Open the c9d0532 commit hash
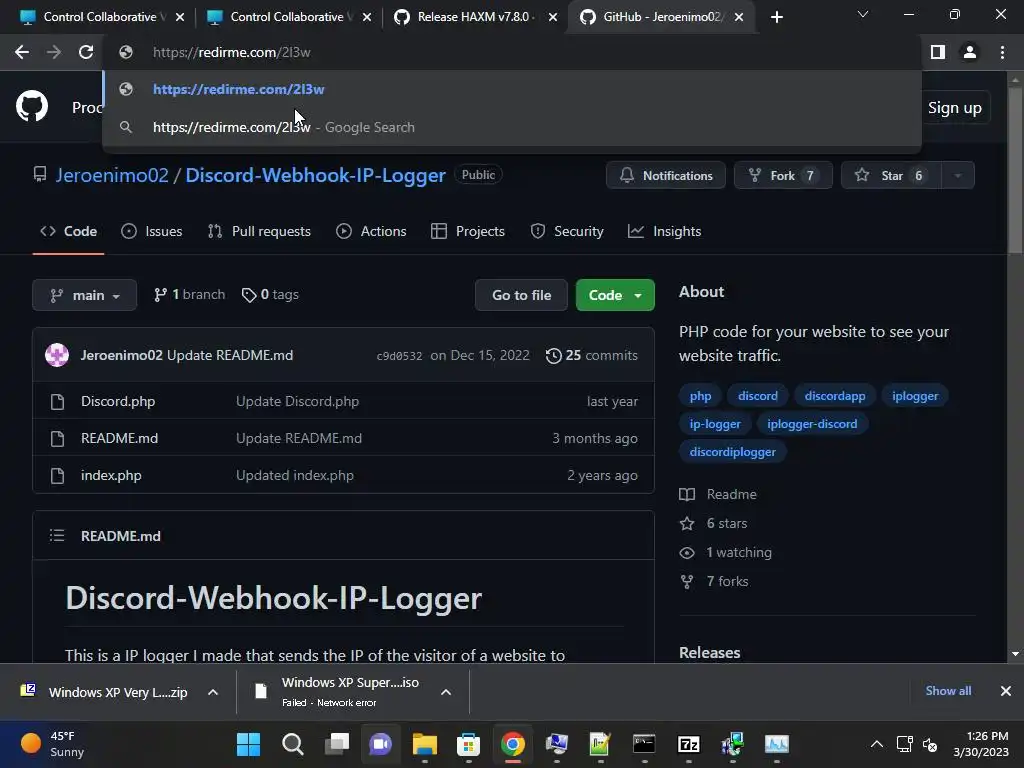The image size is (1024, 768). [x=399, y=356]
